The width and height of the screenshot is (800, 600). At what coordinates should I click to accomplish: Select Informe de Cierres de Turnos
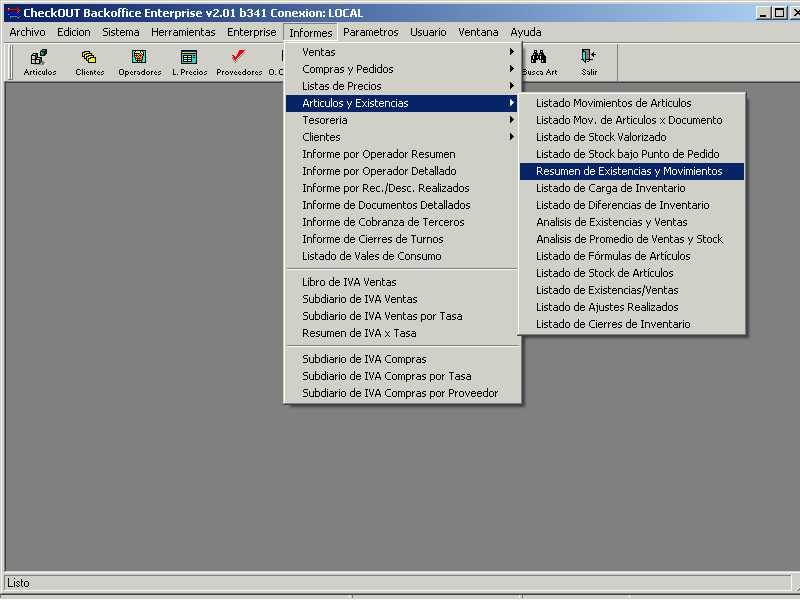pos(401,239)
